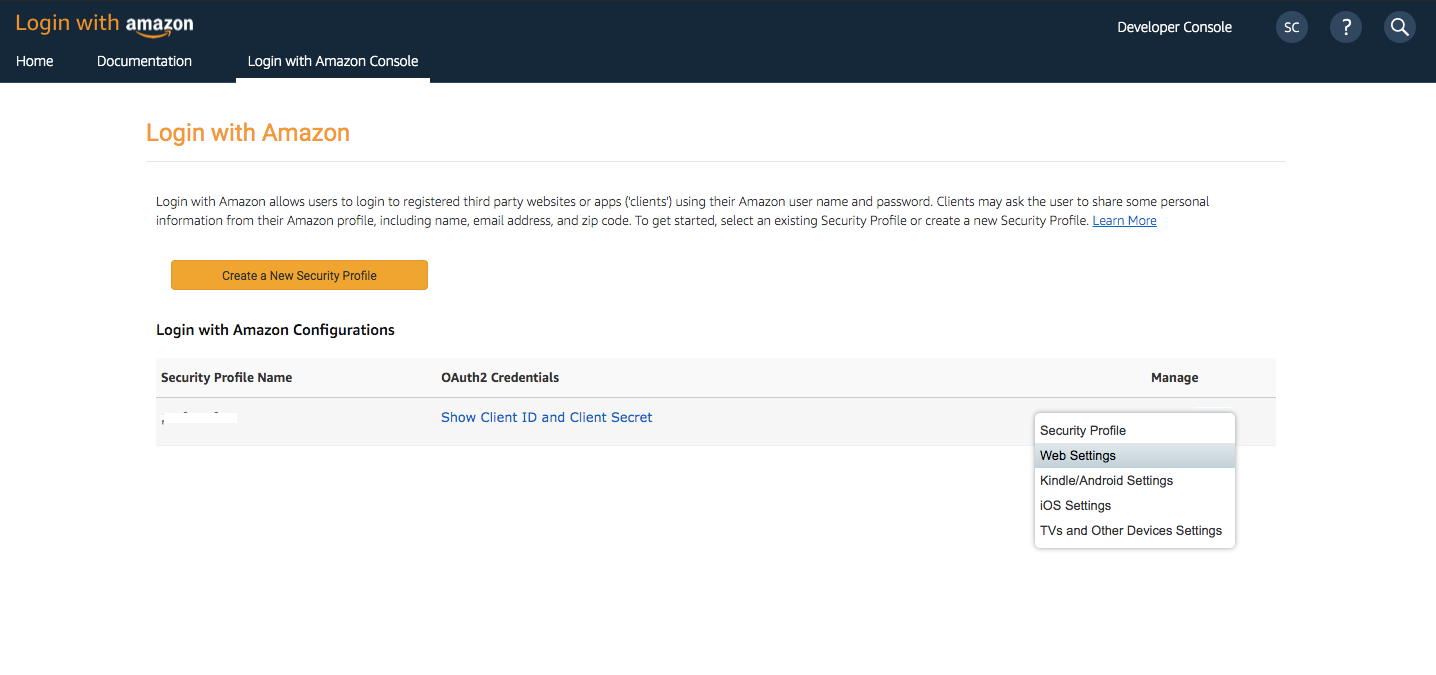The image size is (1436, 675).
Task: Show Client ID and Client Secret
Action: (546, 417)
